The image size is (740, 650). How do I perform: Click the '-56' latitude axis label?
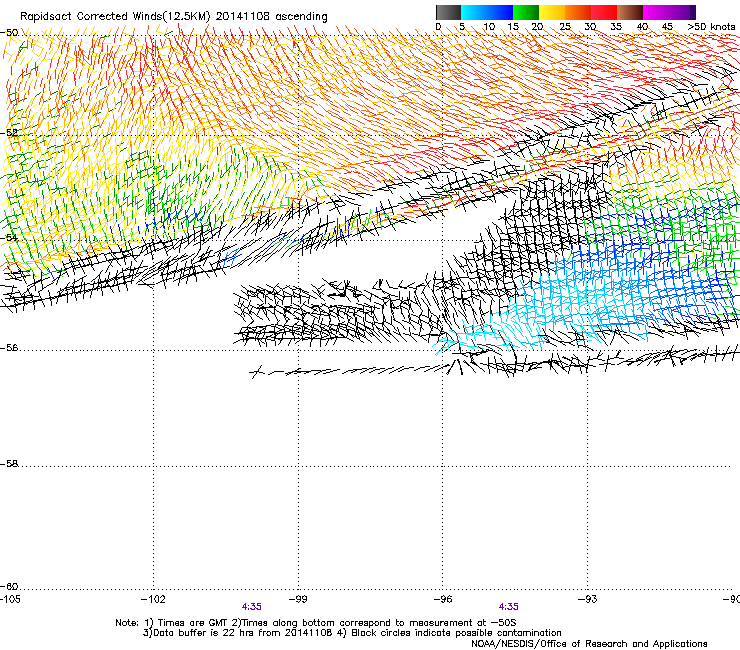click(x=9, y=348)
